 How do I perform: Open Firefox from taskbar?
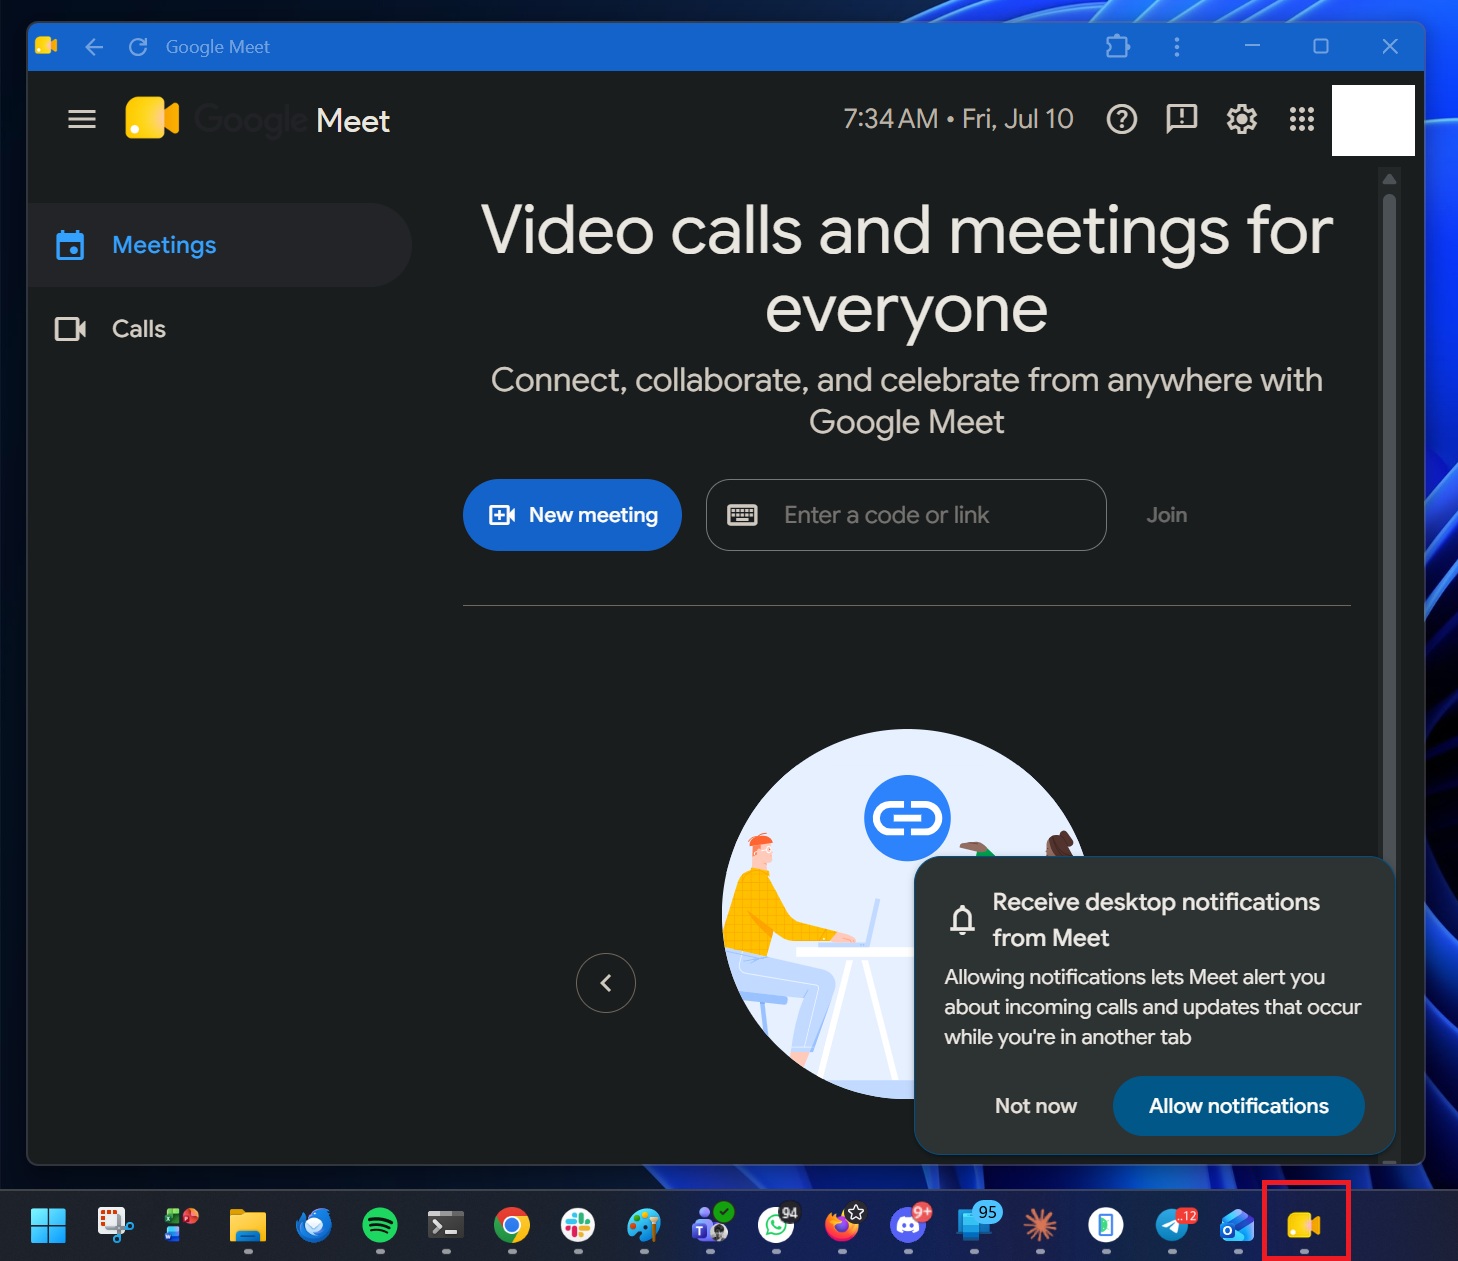843,1225
